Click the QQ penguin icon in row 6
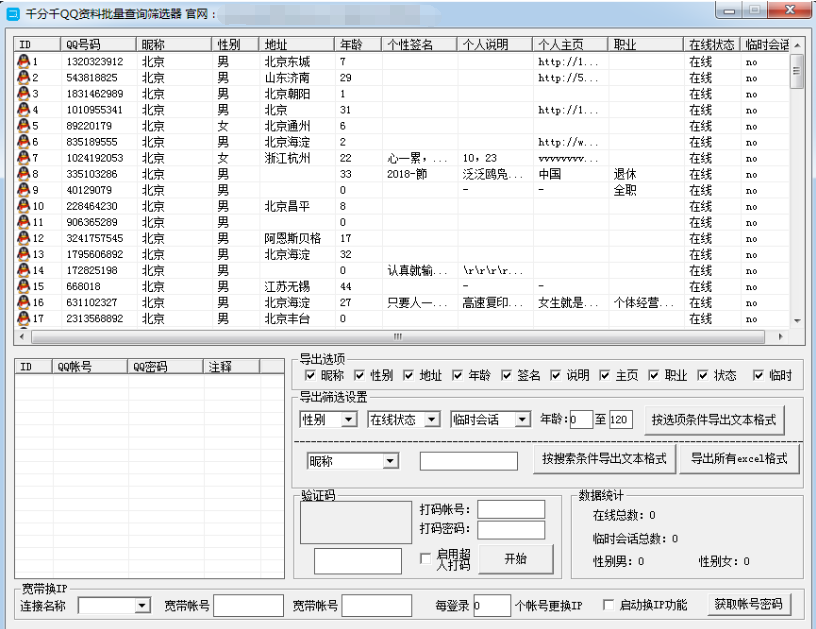816x629 pixels. tap(23, 142)
